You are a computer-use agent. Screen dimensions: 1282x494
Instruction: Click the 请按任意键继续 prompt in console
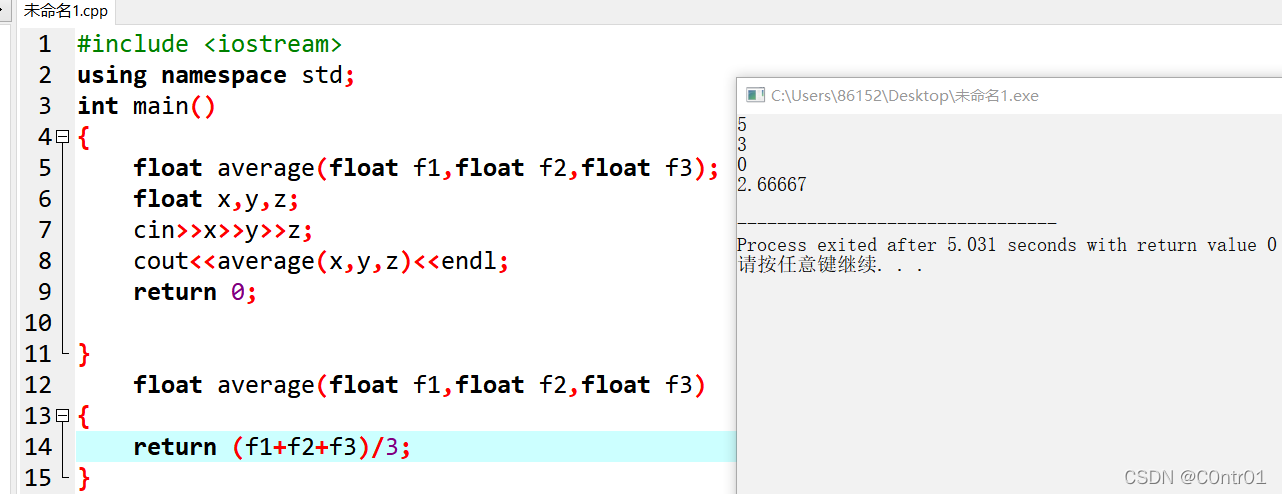[x=829, y=265]
